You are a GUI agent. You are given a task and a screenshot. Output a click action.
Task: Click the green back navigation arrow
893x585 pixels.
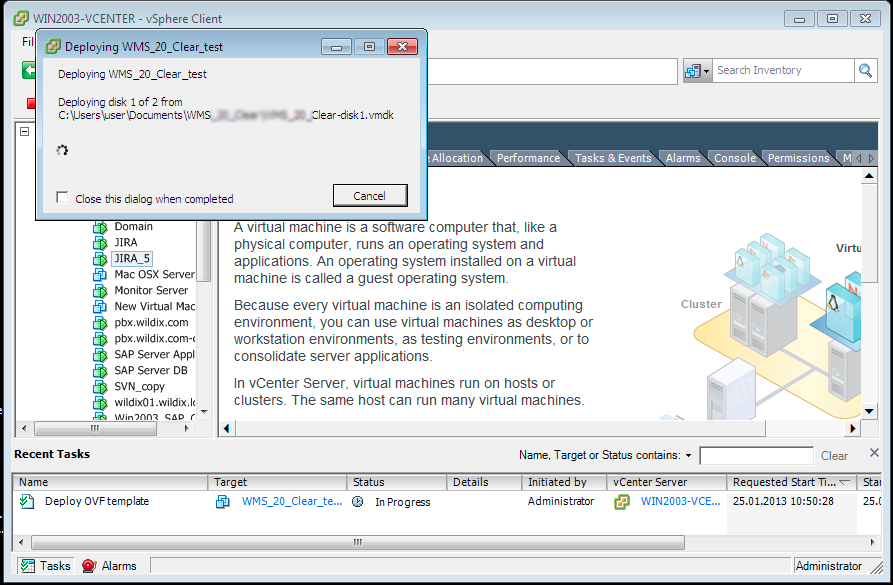(x=28, y=71)
